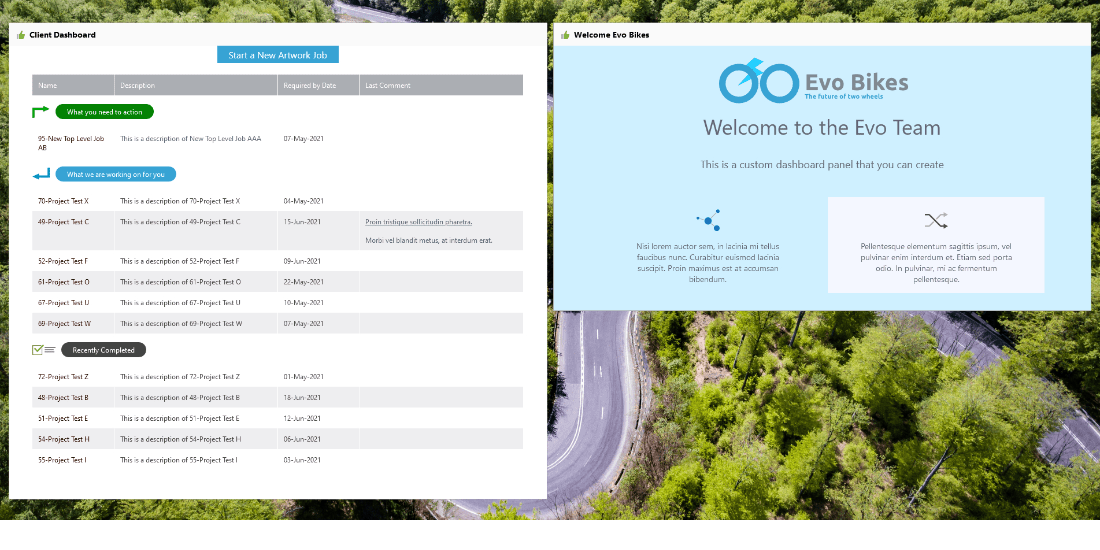1100x550 pixels.
Task: Open 67-Project Test U row
Action: [x=277, y=302]
